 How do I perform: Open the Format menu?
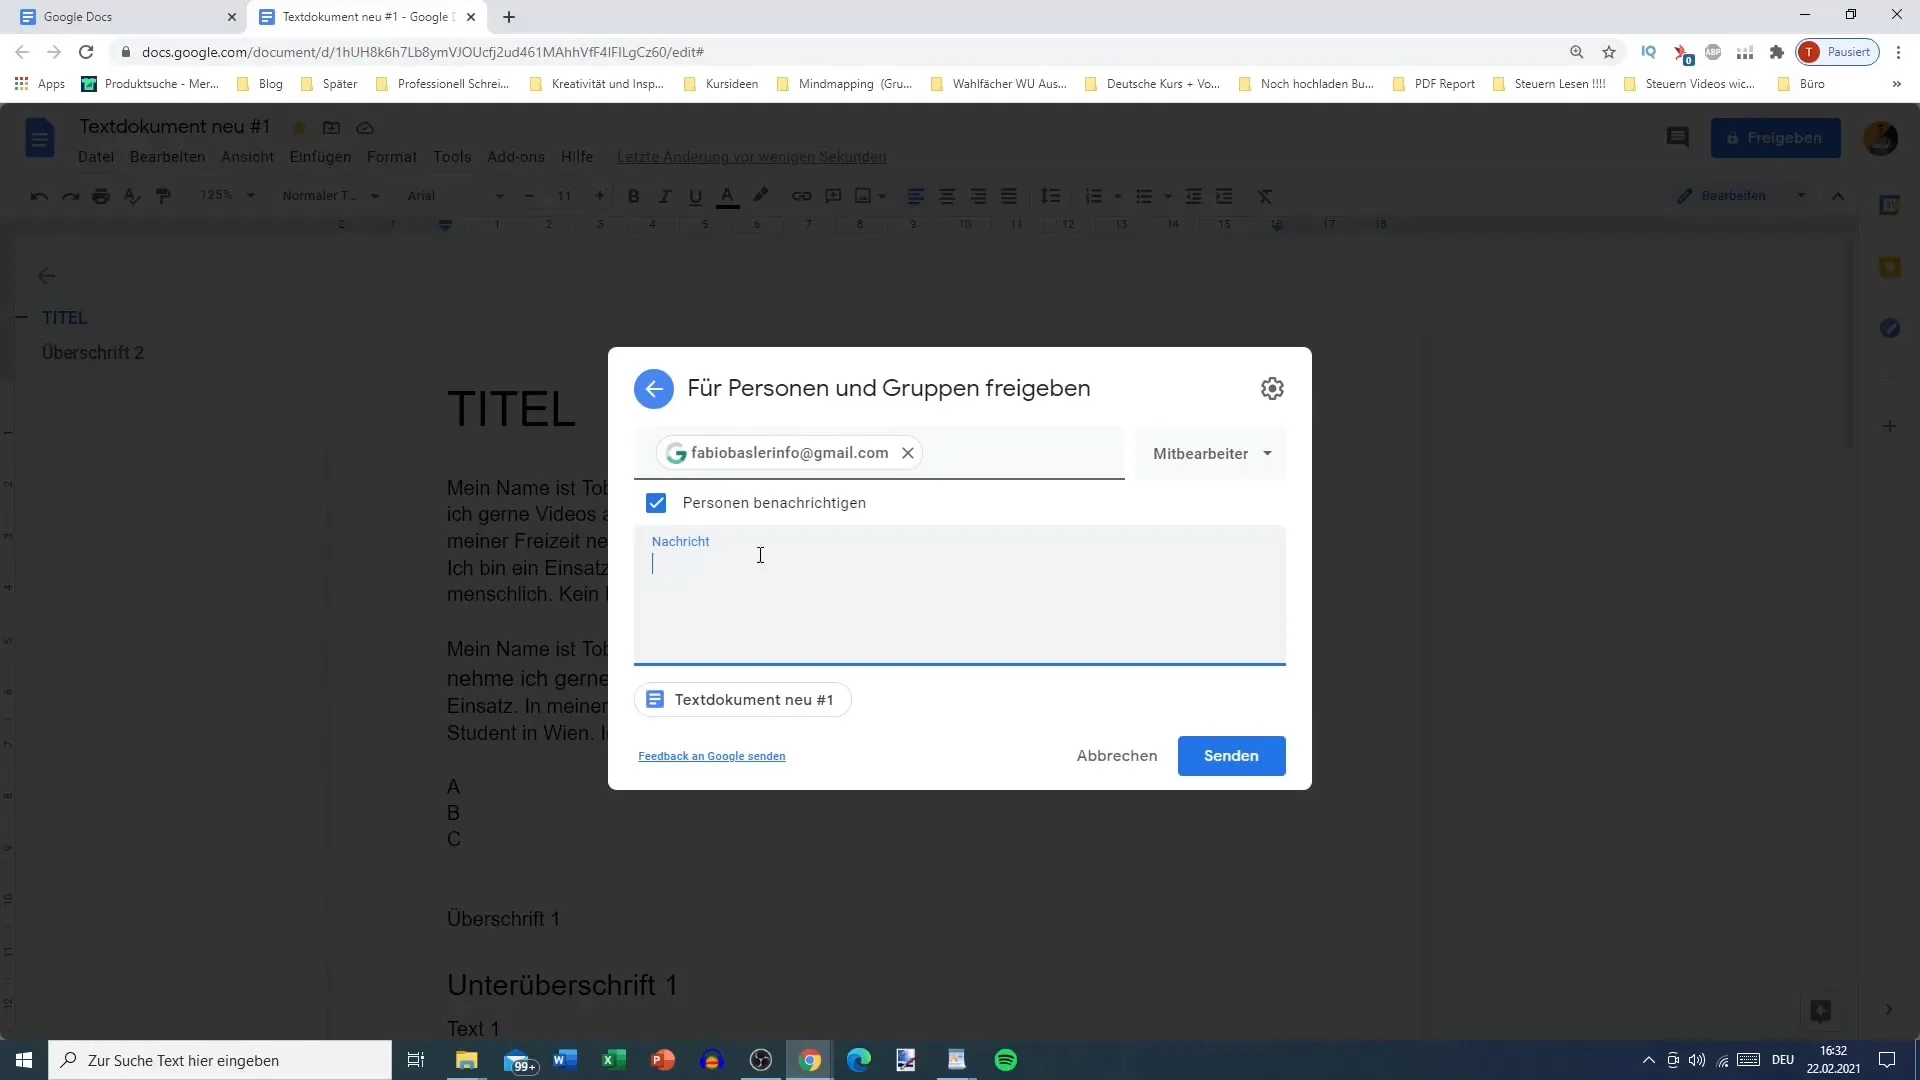click(392, 157)
